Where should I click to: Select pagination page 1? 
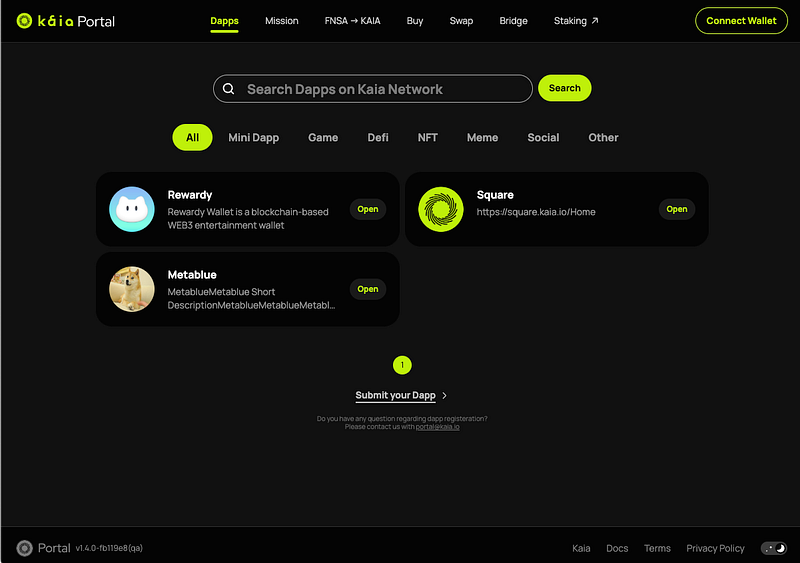(402, 365)
